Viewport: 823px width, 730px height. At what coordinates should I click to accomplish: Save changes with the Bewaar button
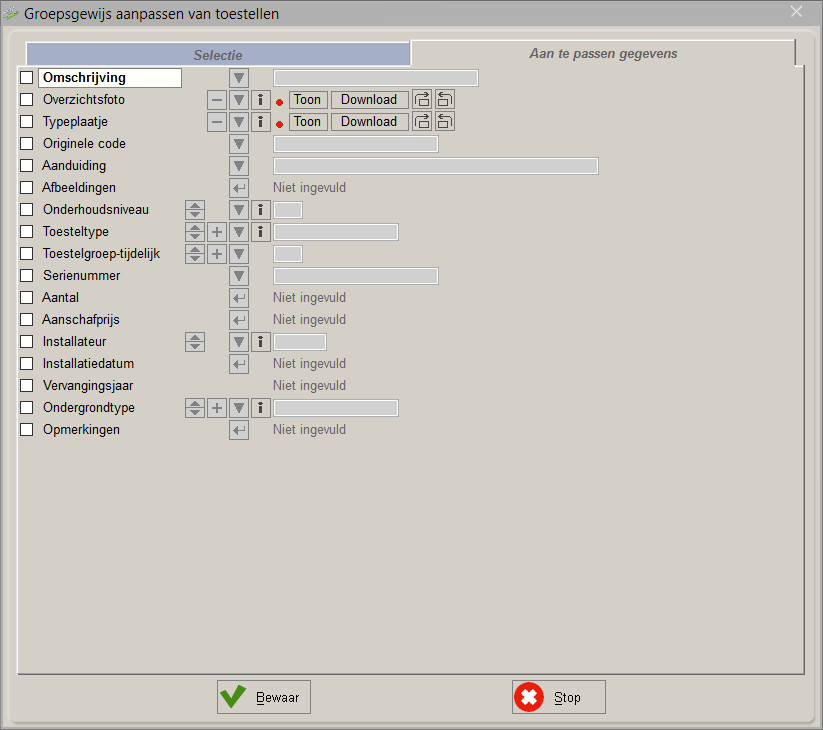click(264, 697)
